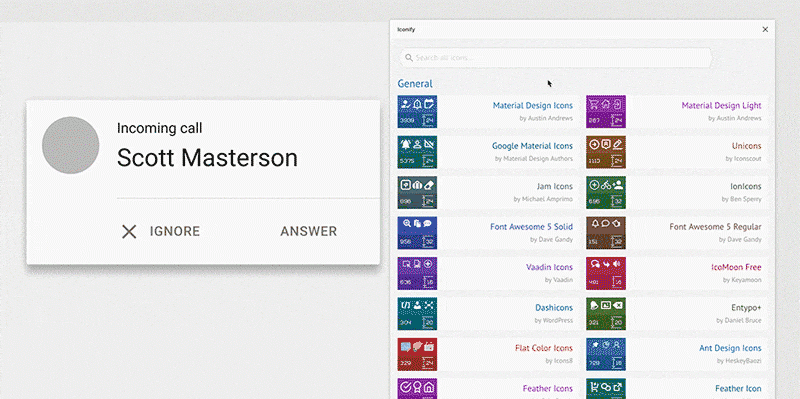This screenshot has height=399, width=800.
Task: Click the X icon beside IGNORE
Action: coord(129,232)
